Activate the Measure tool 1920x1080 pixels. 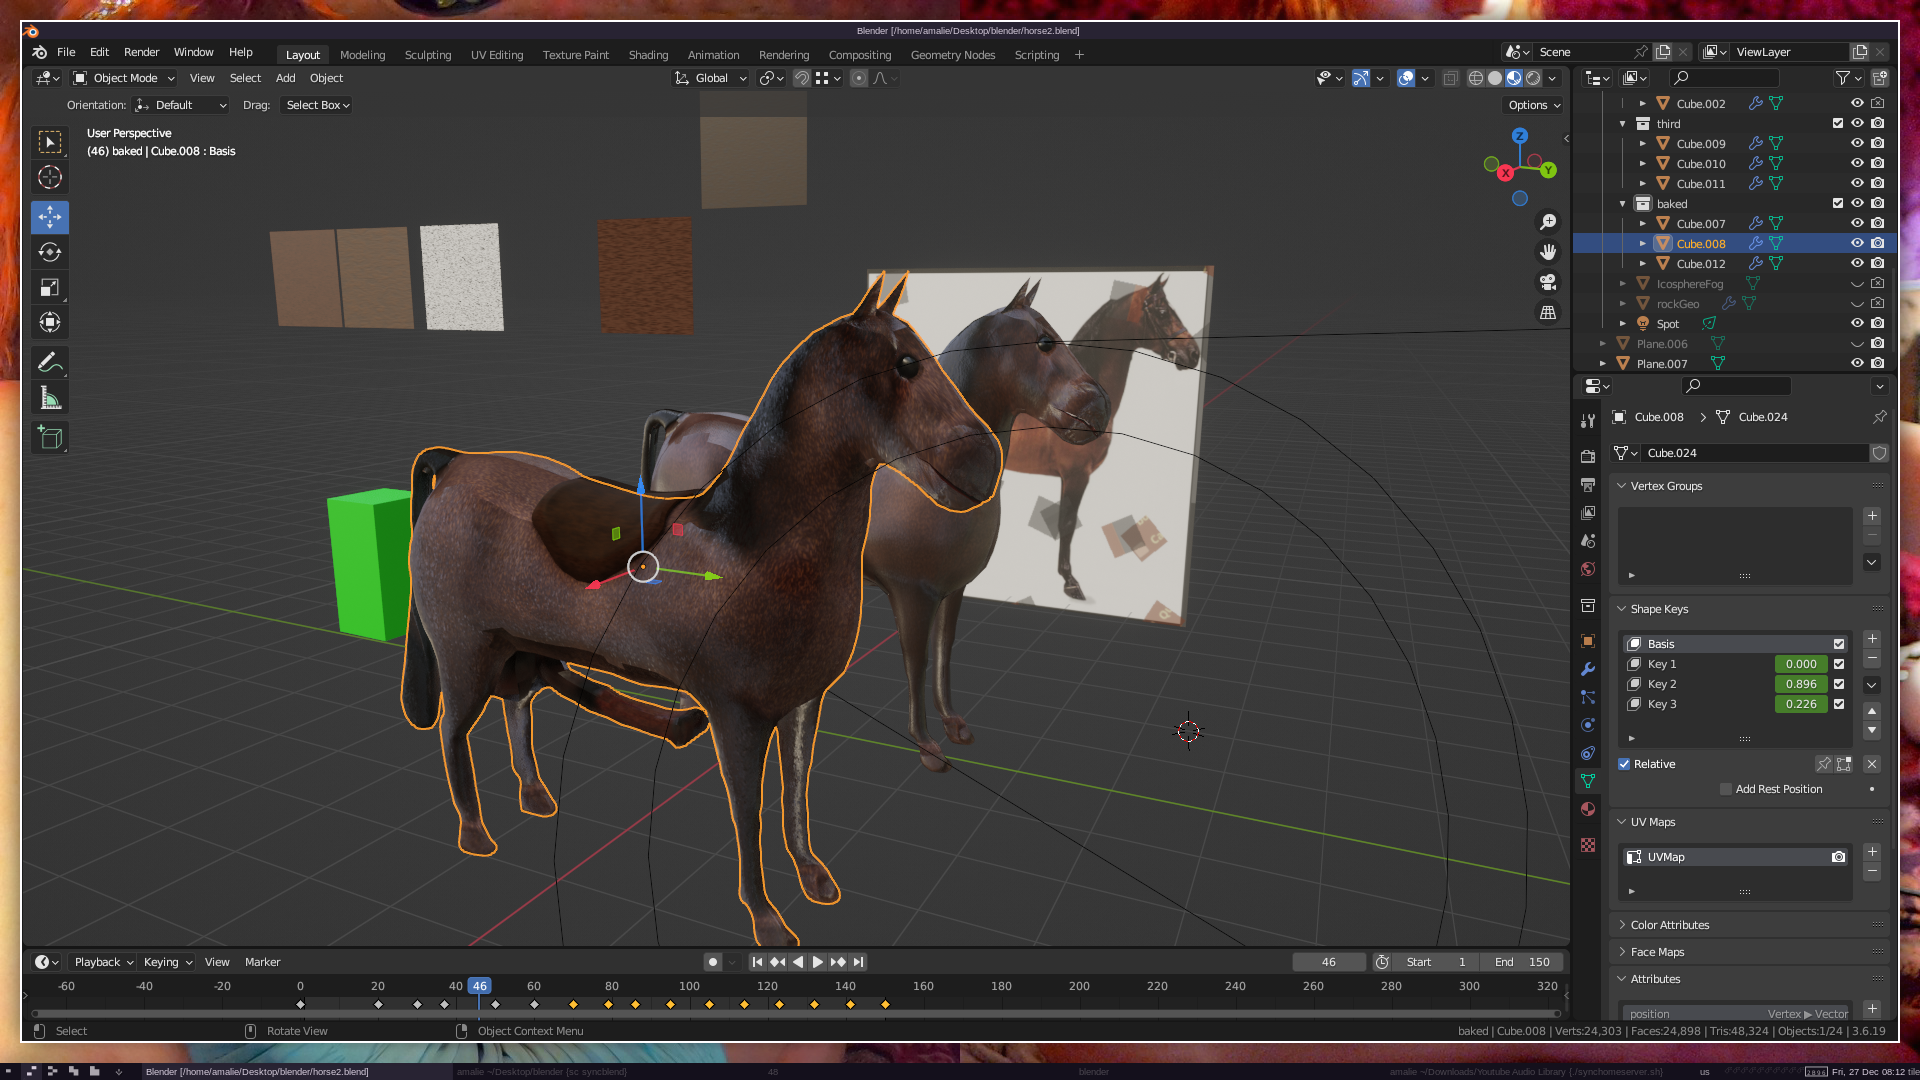pyautogui.click(x=50, y=399)
